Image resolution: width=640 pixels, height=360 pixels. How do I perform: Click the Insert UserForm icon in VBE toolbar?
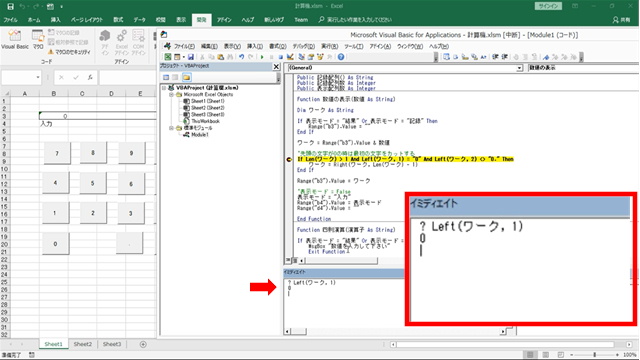coord(177,57)
